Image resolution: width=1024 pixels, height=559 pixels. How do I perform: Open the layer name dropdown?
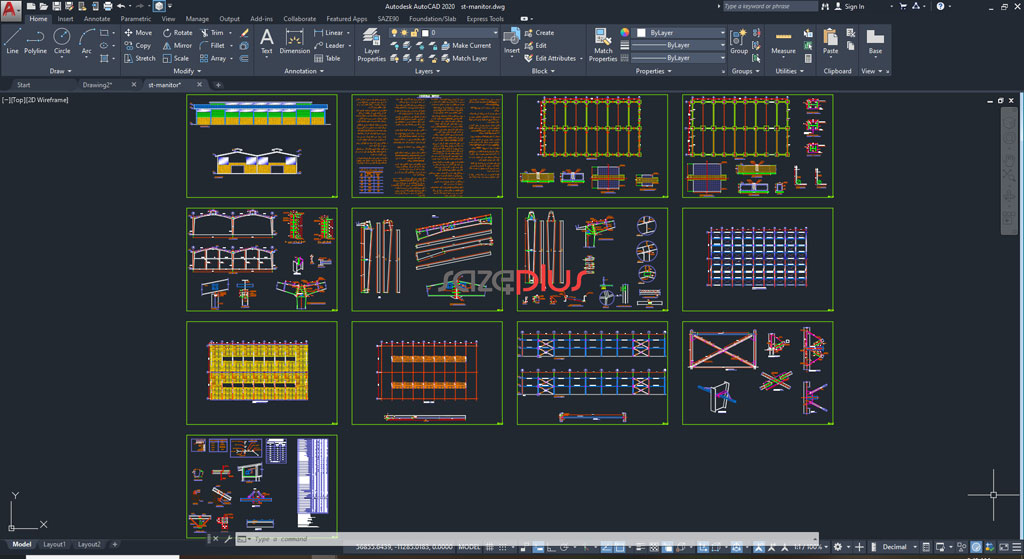(495, 33)
